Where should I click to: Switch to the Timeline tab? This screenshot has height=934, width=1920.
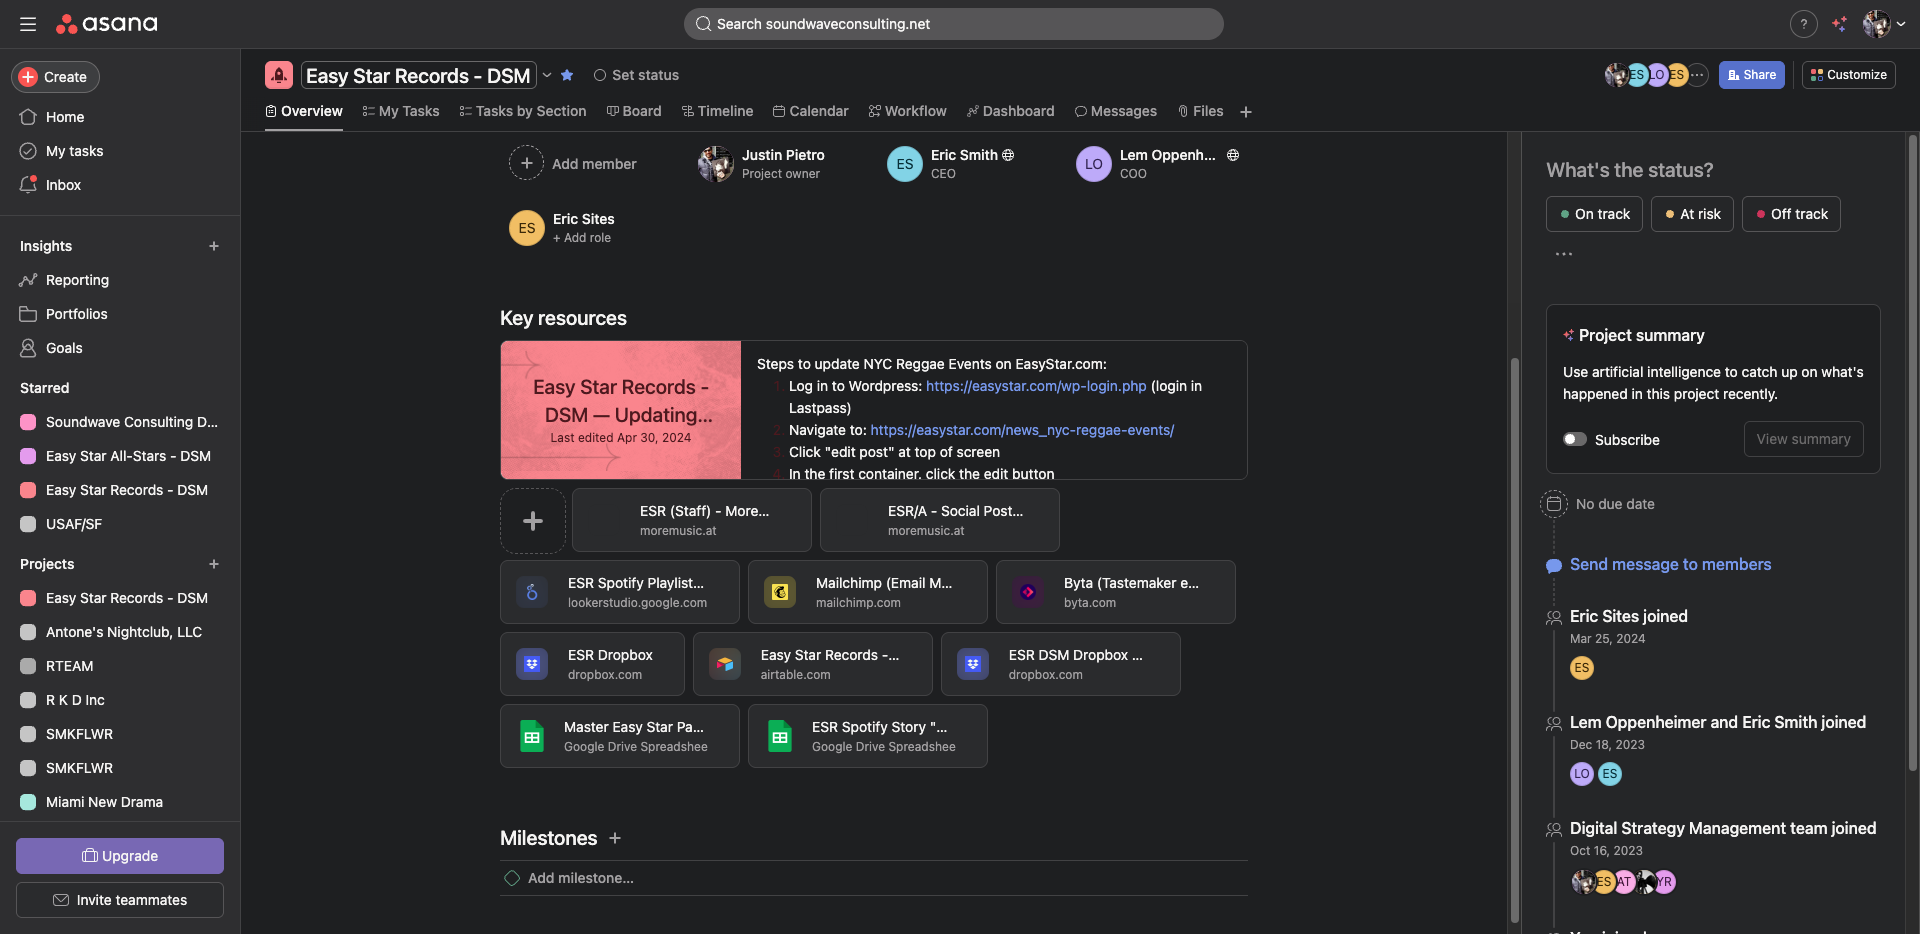click(x=717, y=111)
